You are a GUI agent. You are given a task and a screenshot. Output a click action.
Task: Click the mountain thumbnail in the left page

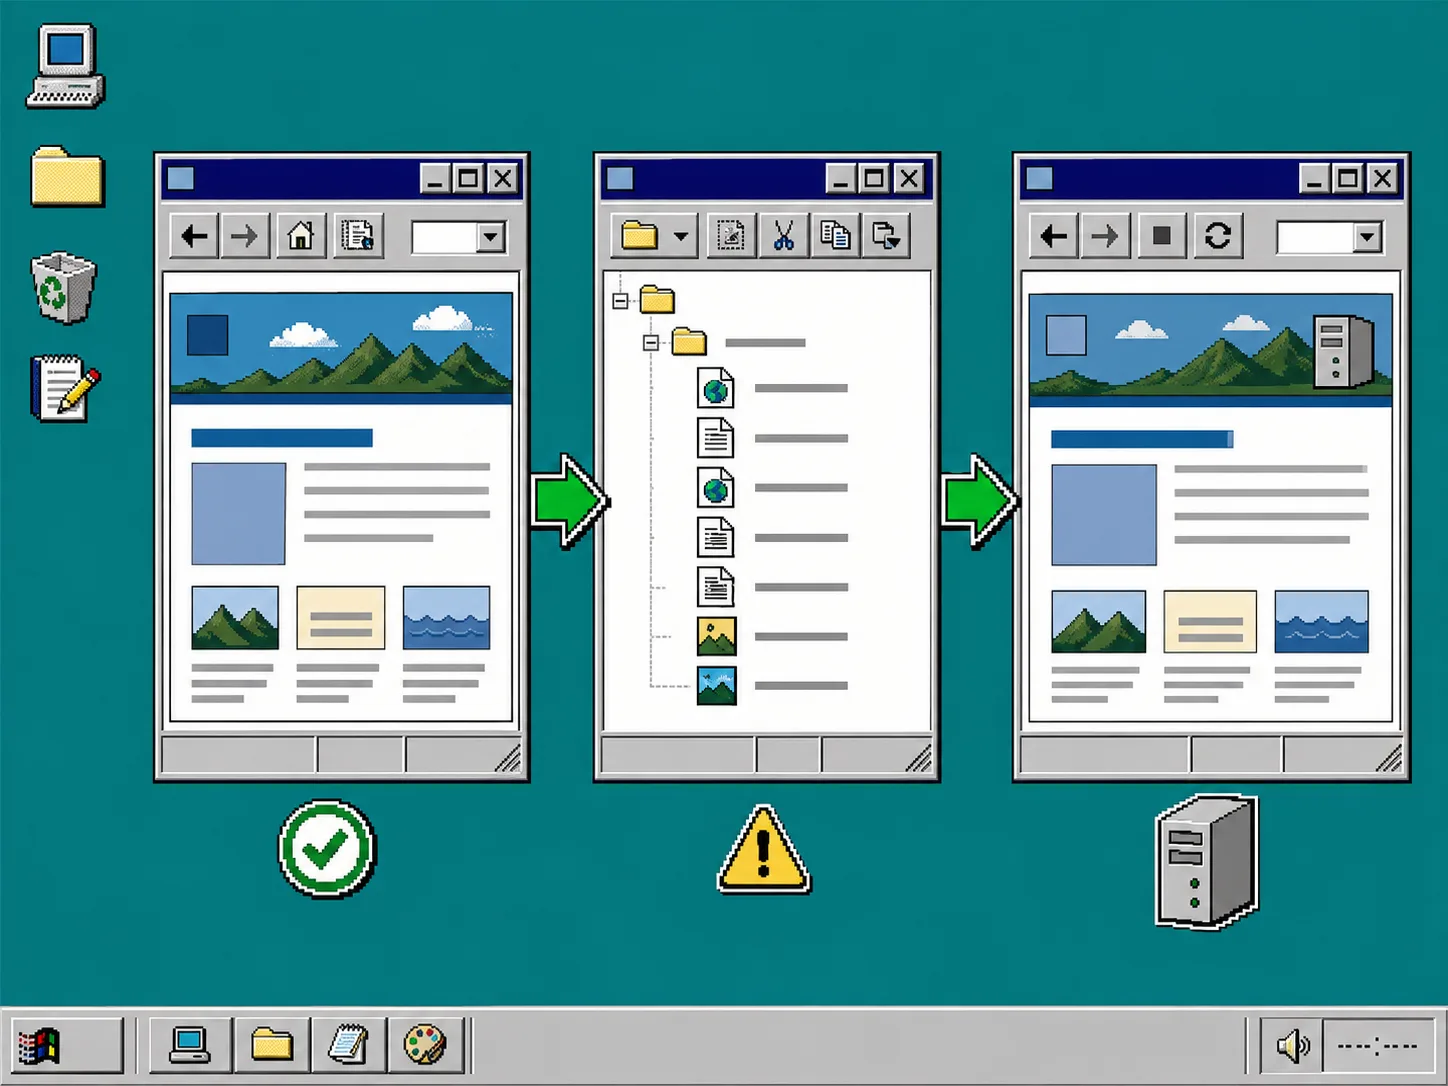click(x=235, y=618)
